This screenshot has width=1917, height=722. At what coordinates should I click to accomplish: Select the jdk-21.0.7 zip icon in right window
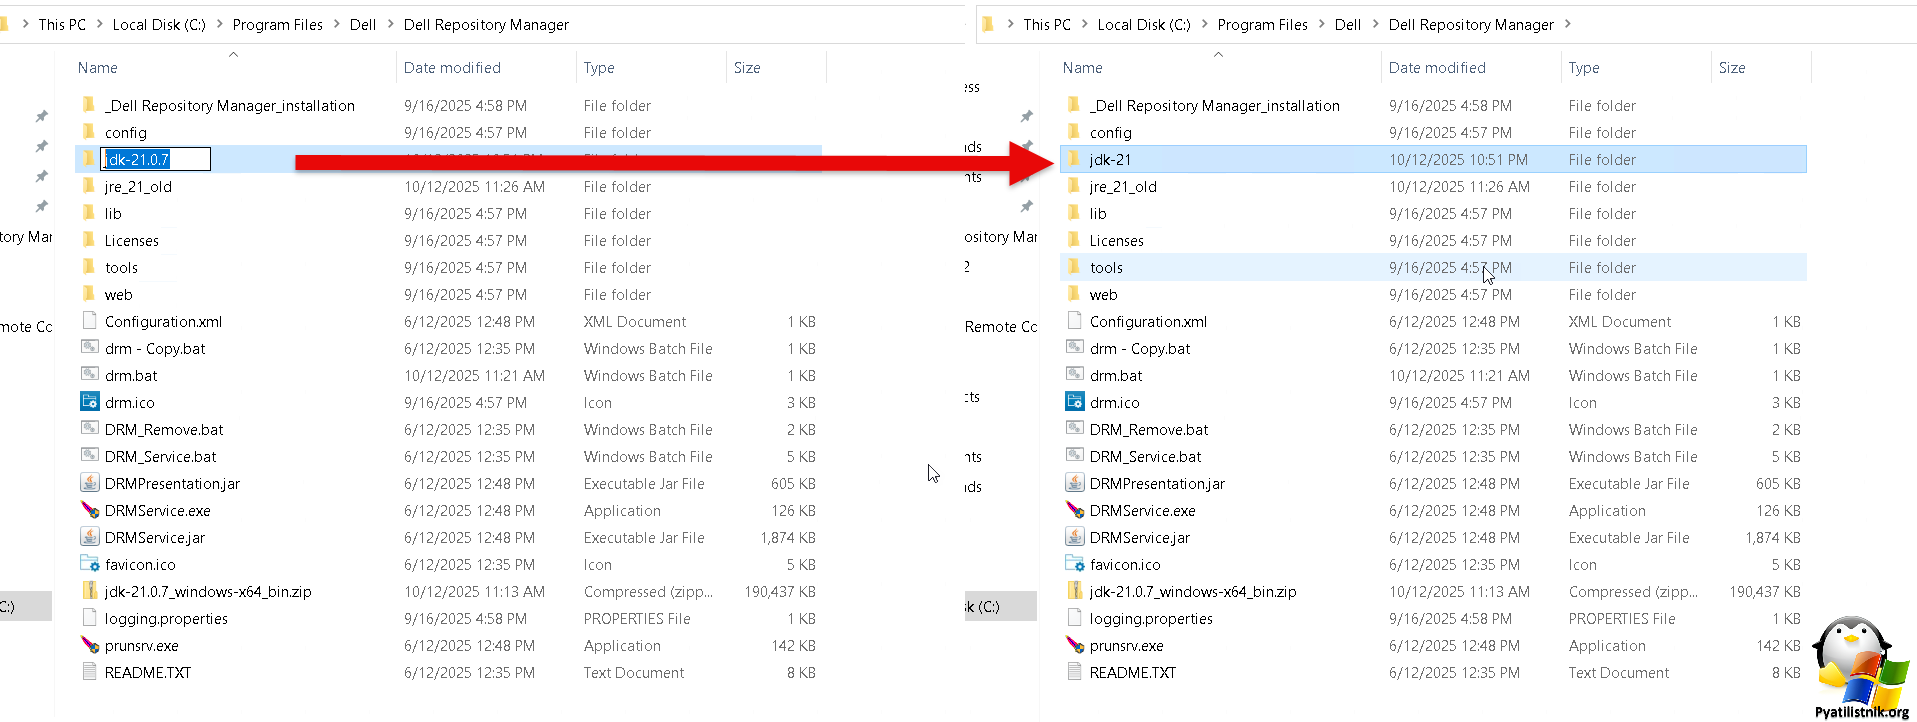[x=1074, y=591]
